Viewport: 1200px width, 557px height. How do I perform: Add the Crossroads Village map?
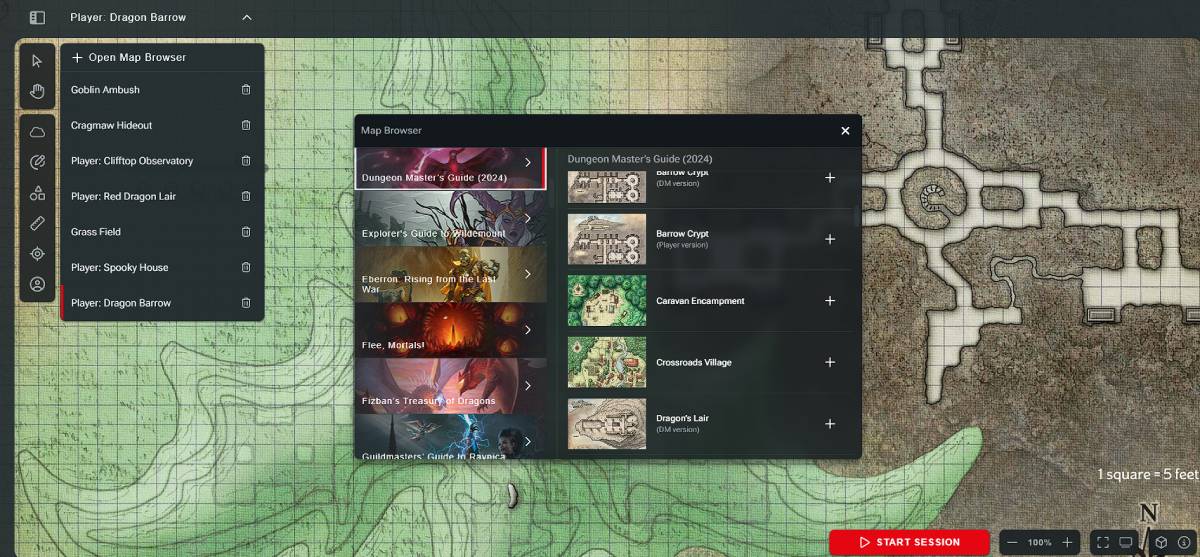[829, 362]
